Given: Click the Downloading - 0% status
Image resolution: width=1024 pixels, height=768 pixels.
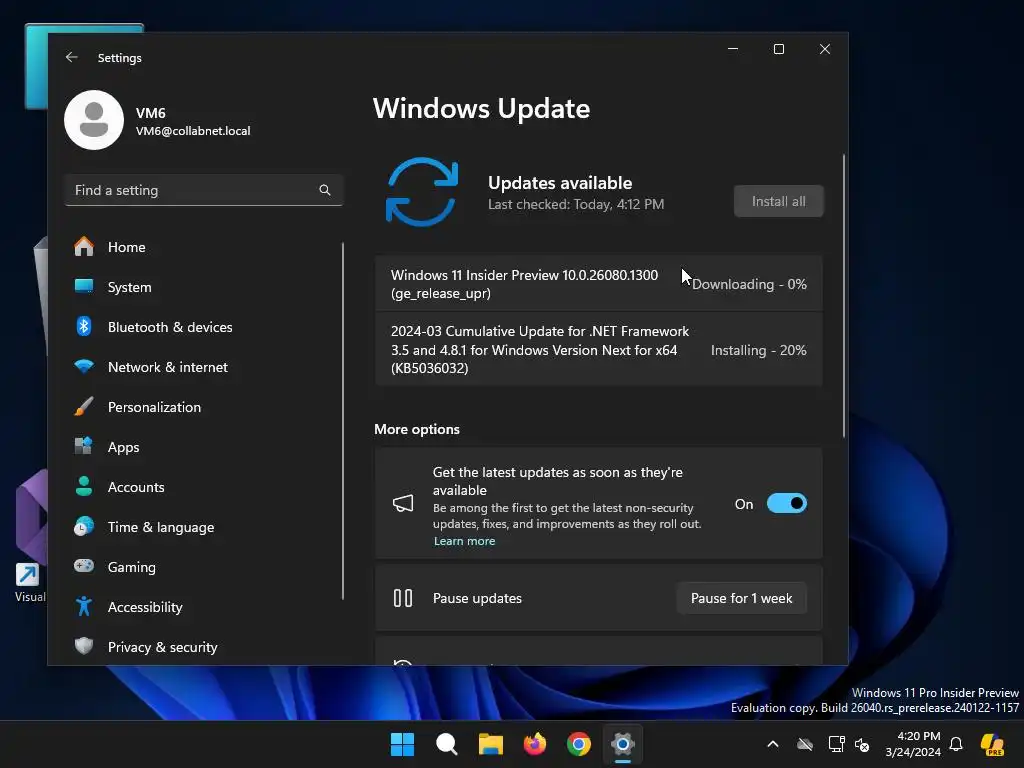Looking at the screenshot, I should tap(749, 284).
